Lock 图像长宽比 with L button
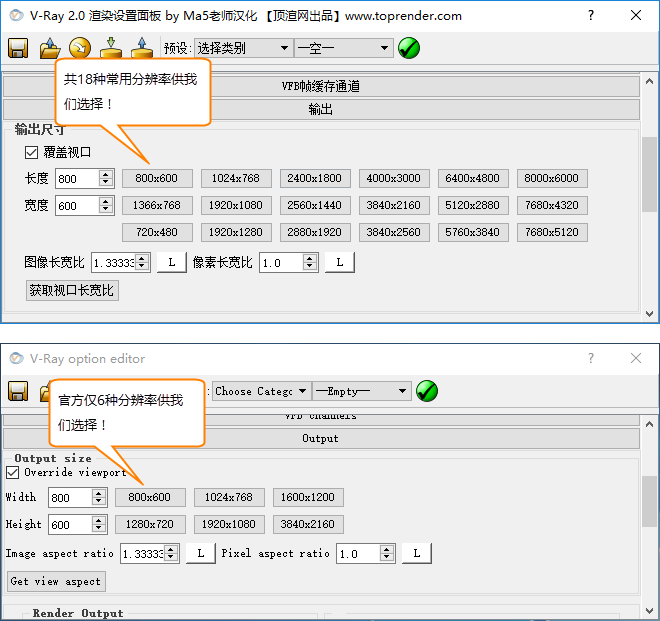 click(172, 262)
